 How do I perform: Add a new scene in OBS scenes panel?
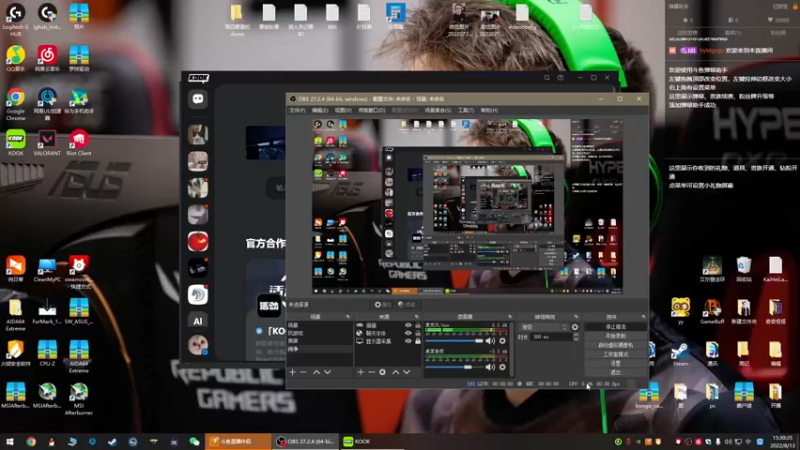(292, 372)
